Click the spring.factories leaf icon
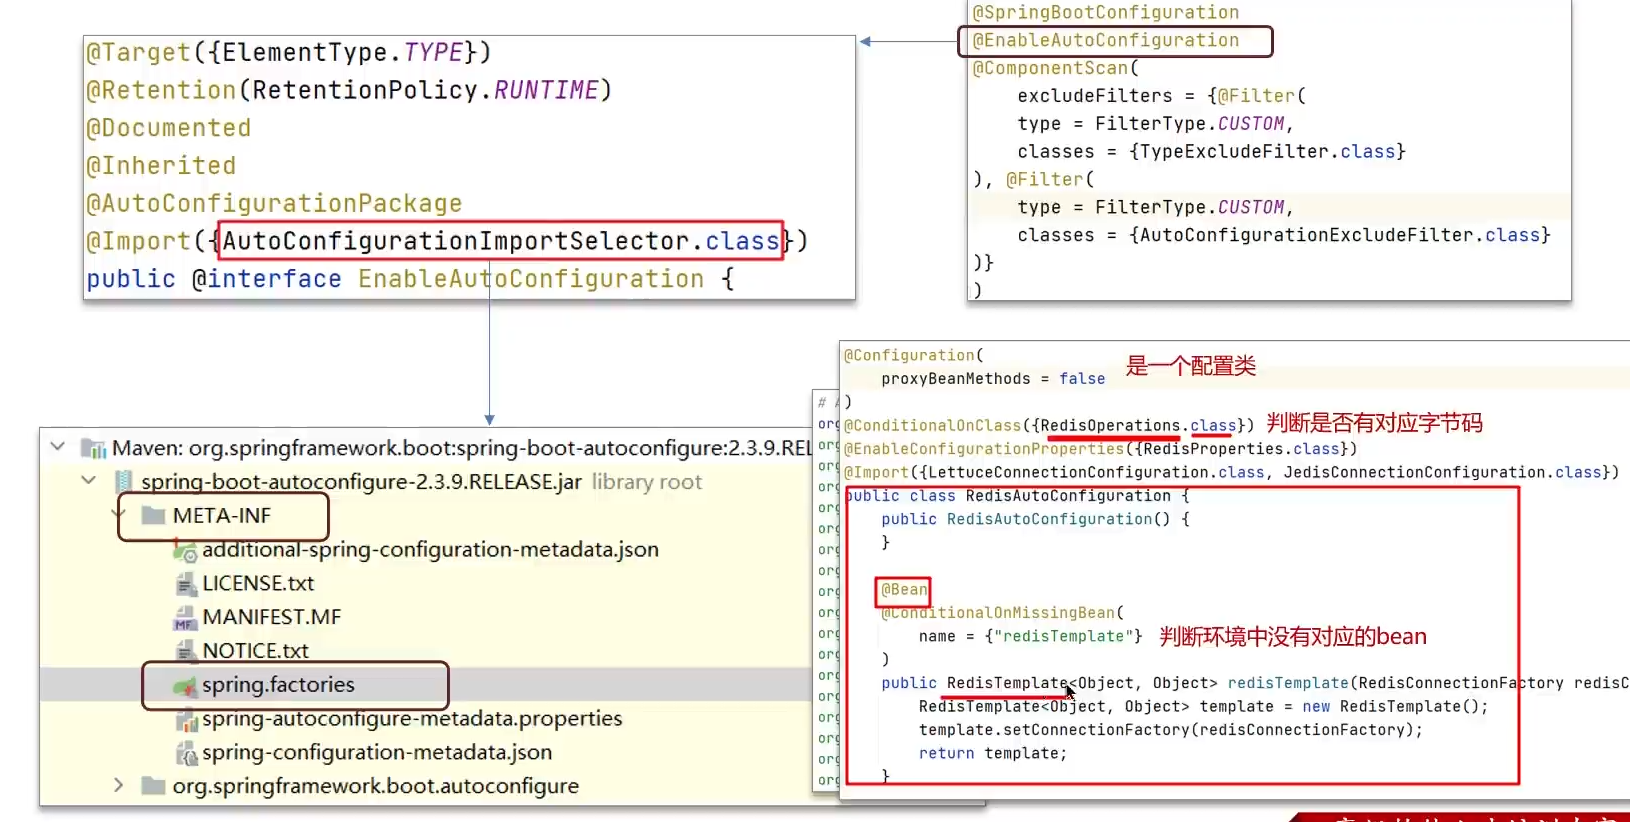This screenshot has width=1630, height=822. point(185,686)
